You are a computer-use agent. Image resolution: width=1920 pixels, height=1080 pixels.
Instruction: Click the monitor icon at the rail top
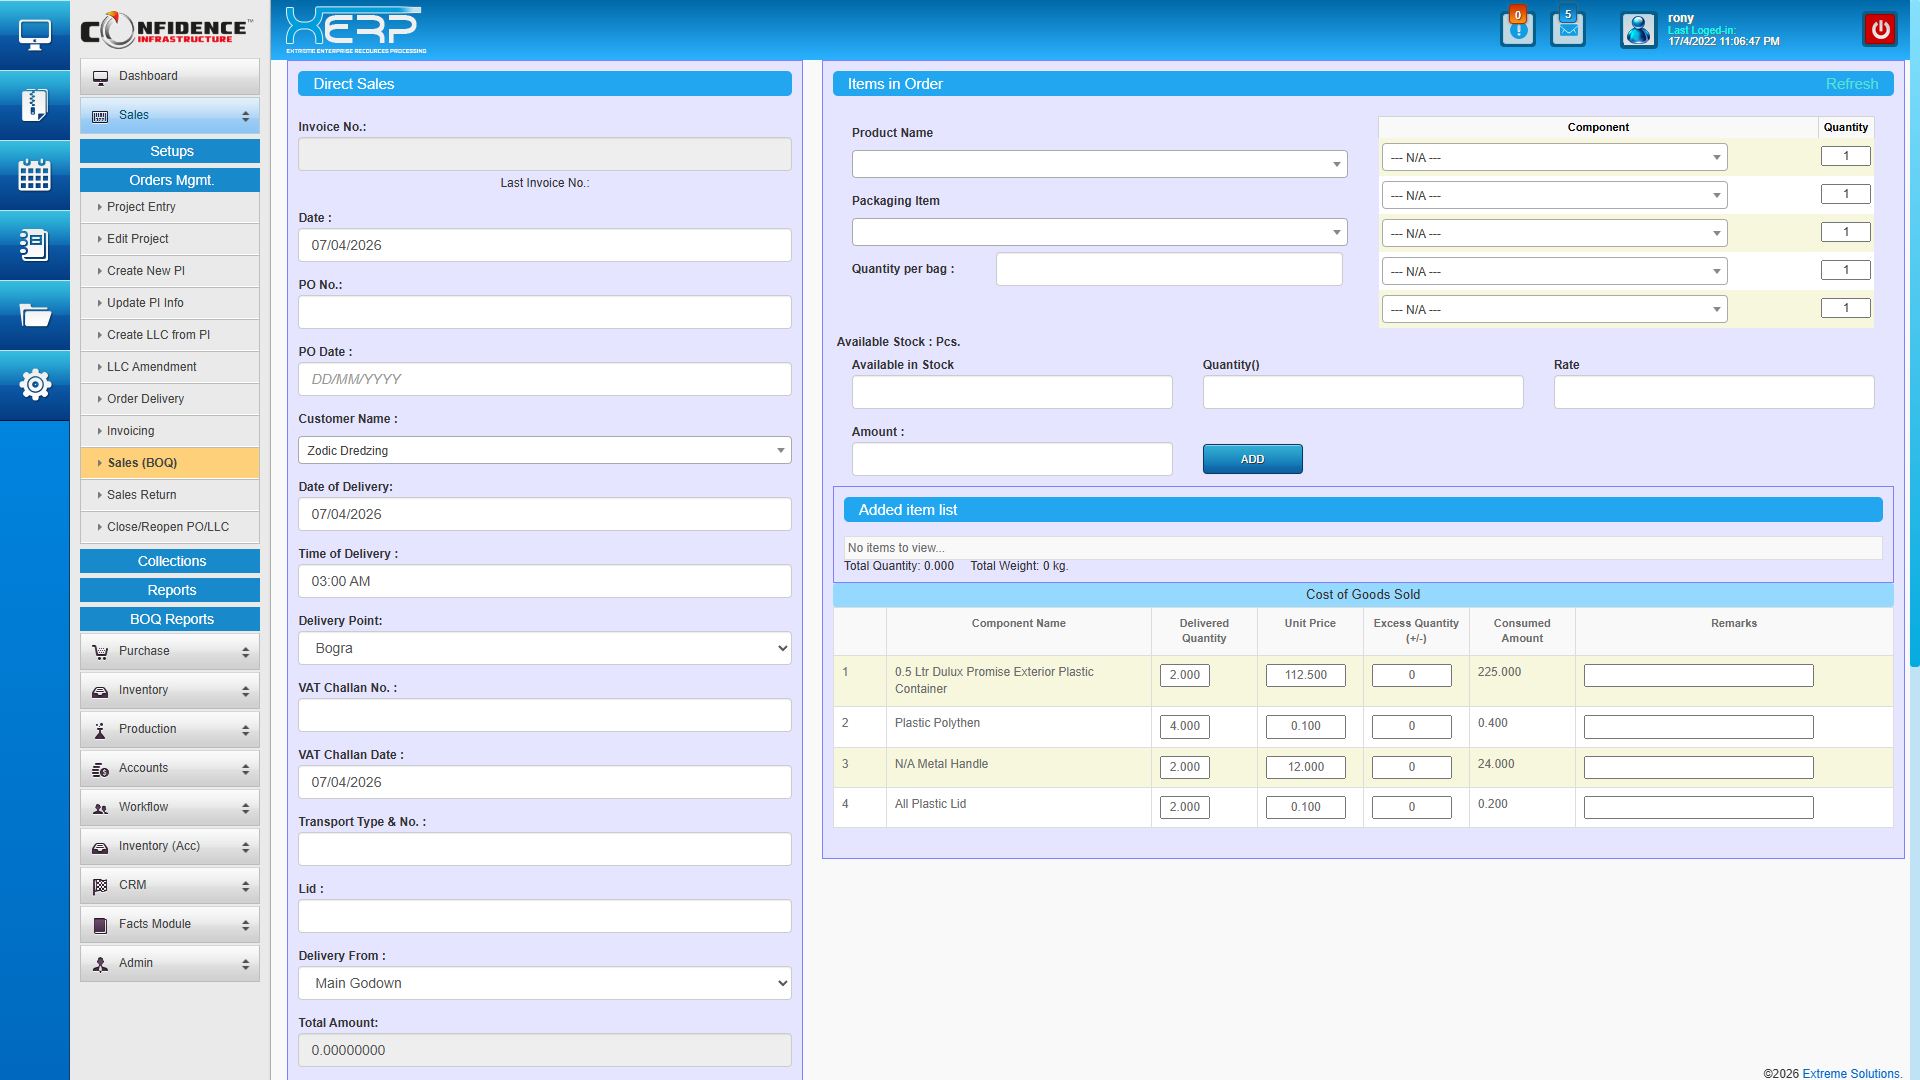(35, 33)
